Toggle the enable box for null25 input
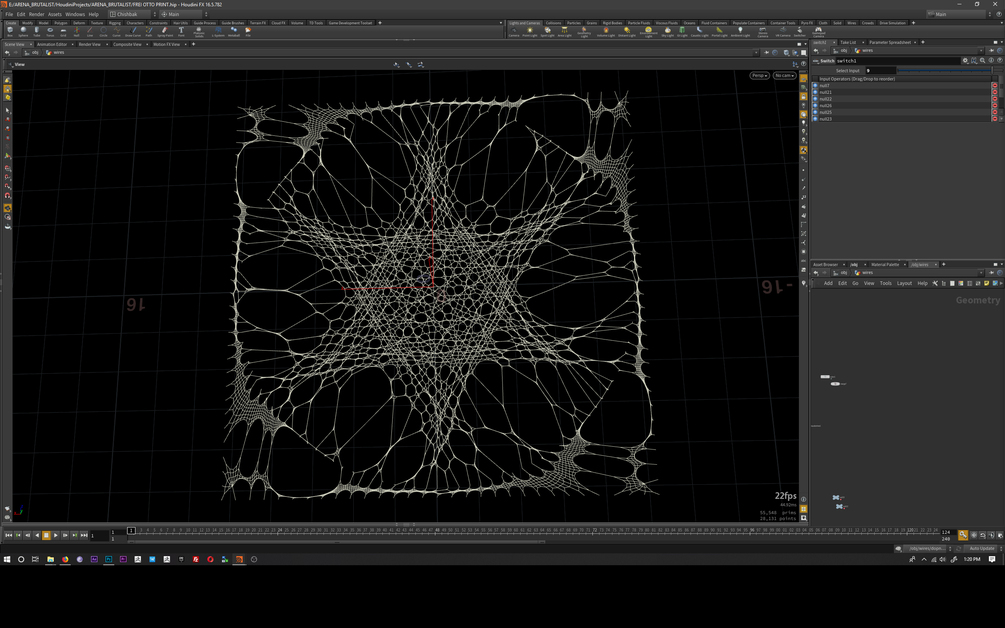Image resolution: width=1005 pixels, height=628 pixels. click(x=815, y=112)
